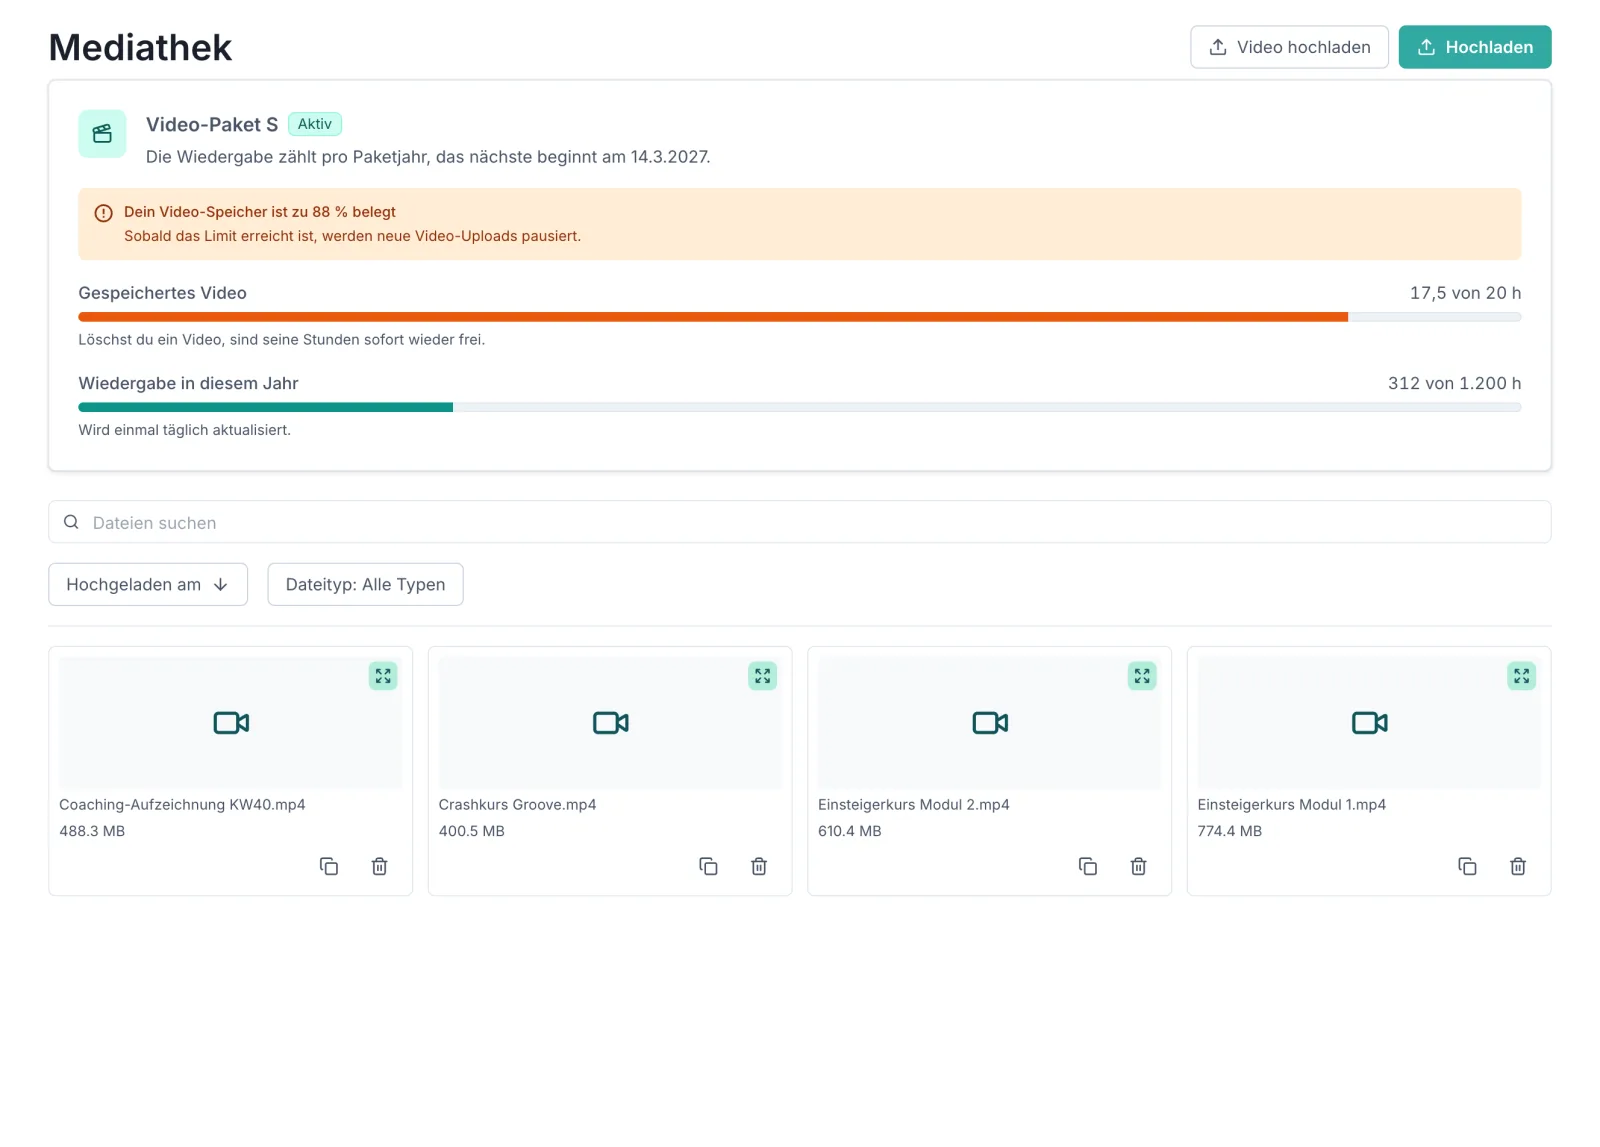Click the 610.4 MB file size

click(x=850, y=831)
